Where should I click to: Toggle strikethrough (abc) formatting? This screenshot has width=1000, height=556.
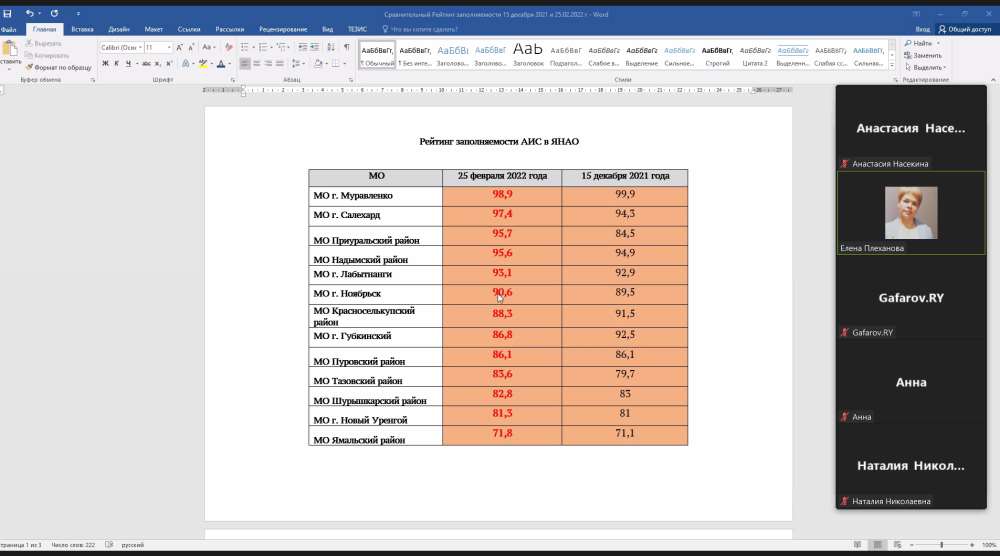click(x=146, y=64)
